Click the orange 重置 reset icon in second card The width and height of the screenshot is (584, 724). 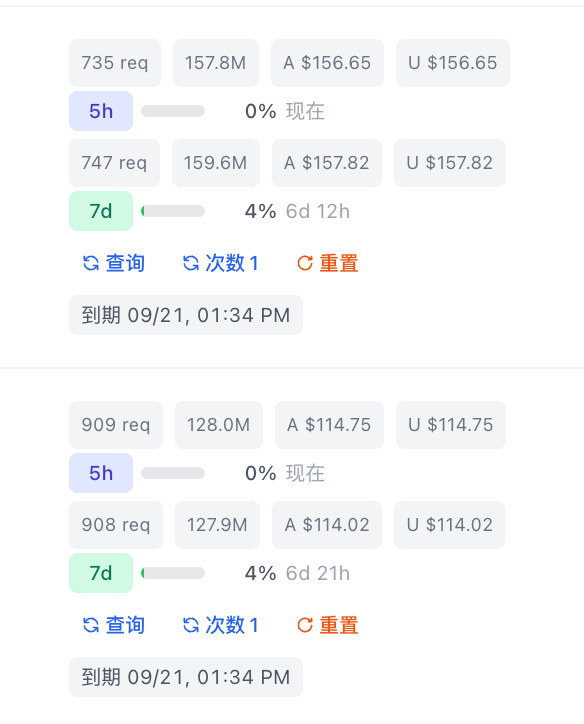(x=305, y=625)
